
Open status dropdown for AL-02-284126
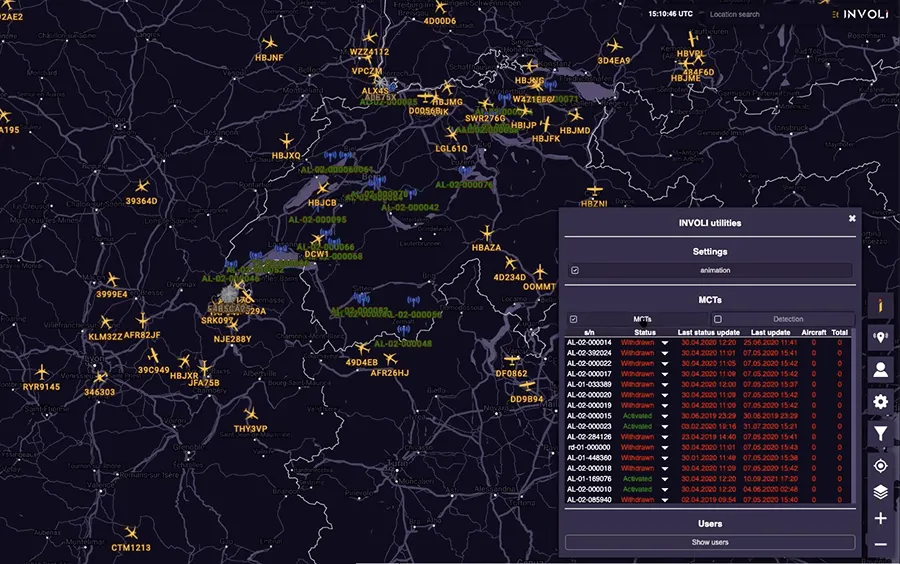[665, 437]
